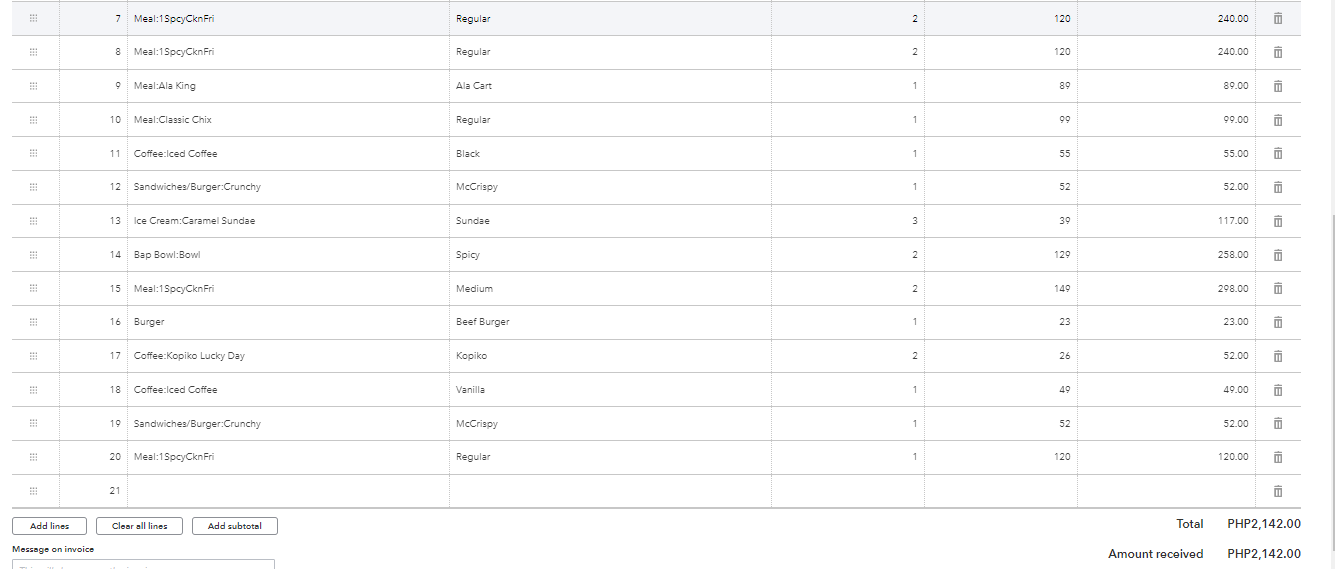
Task: Remove line 13 Caramel Sundae with trash icon
Action: [x=1277, y=221]
